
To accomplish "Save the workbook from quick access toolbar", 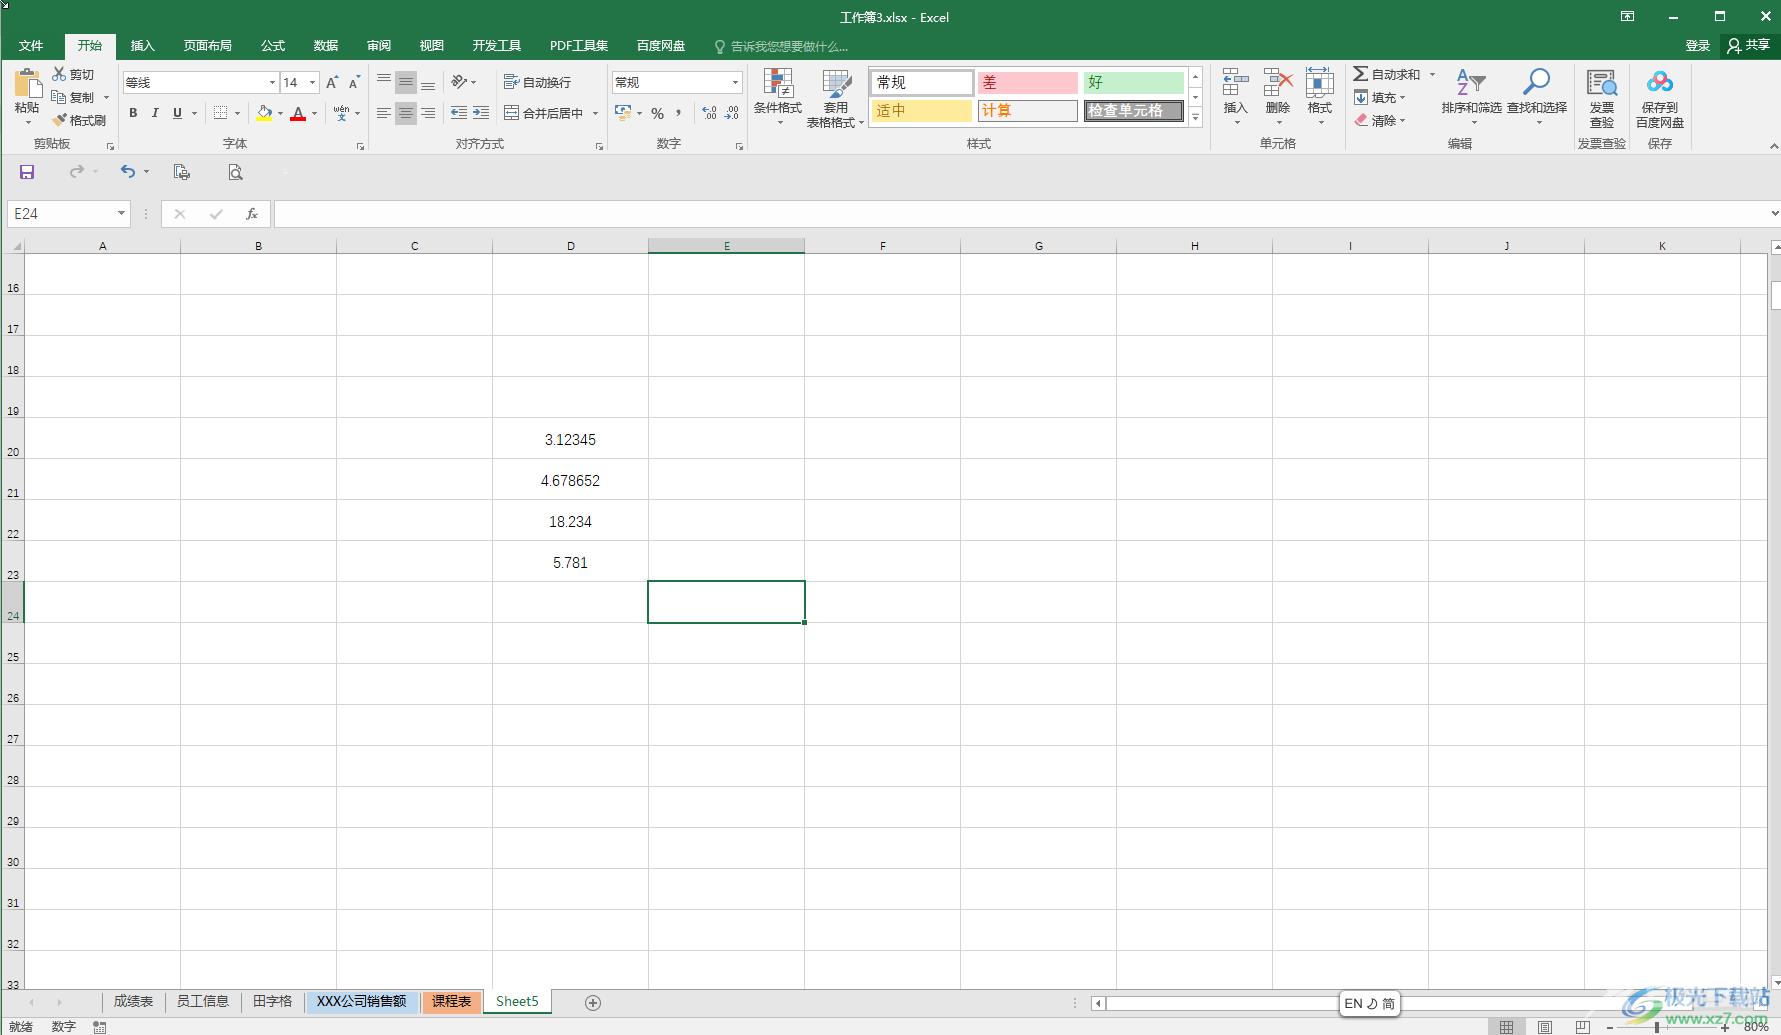I will 27,172.
